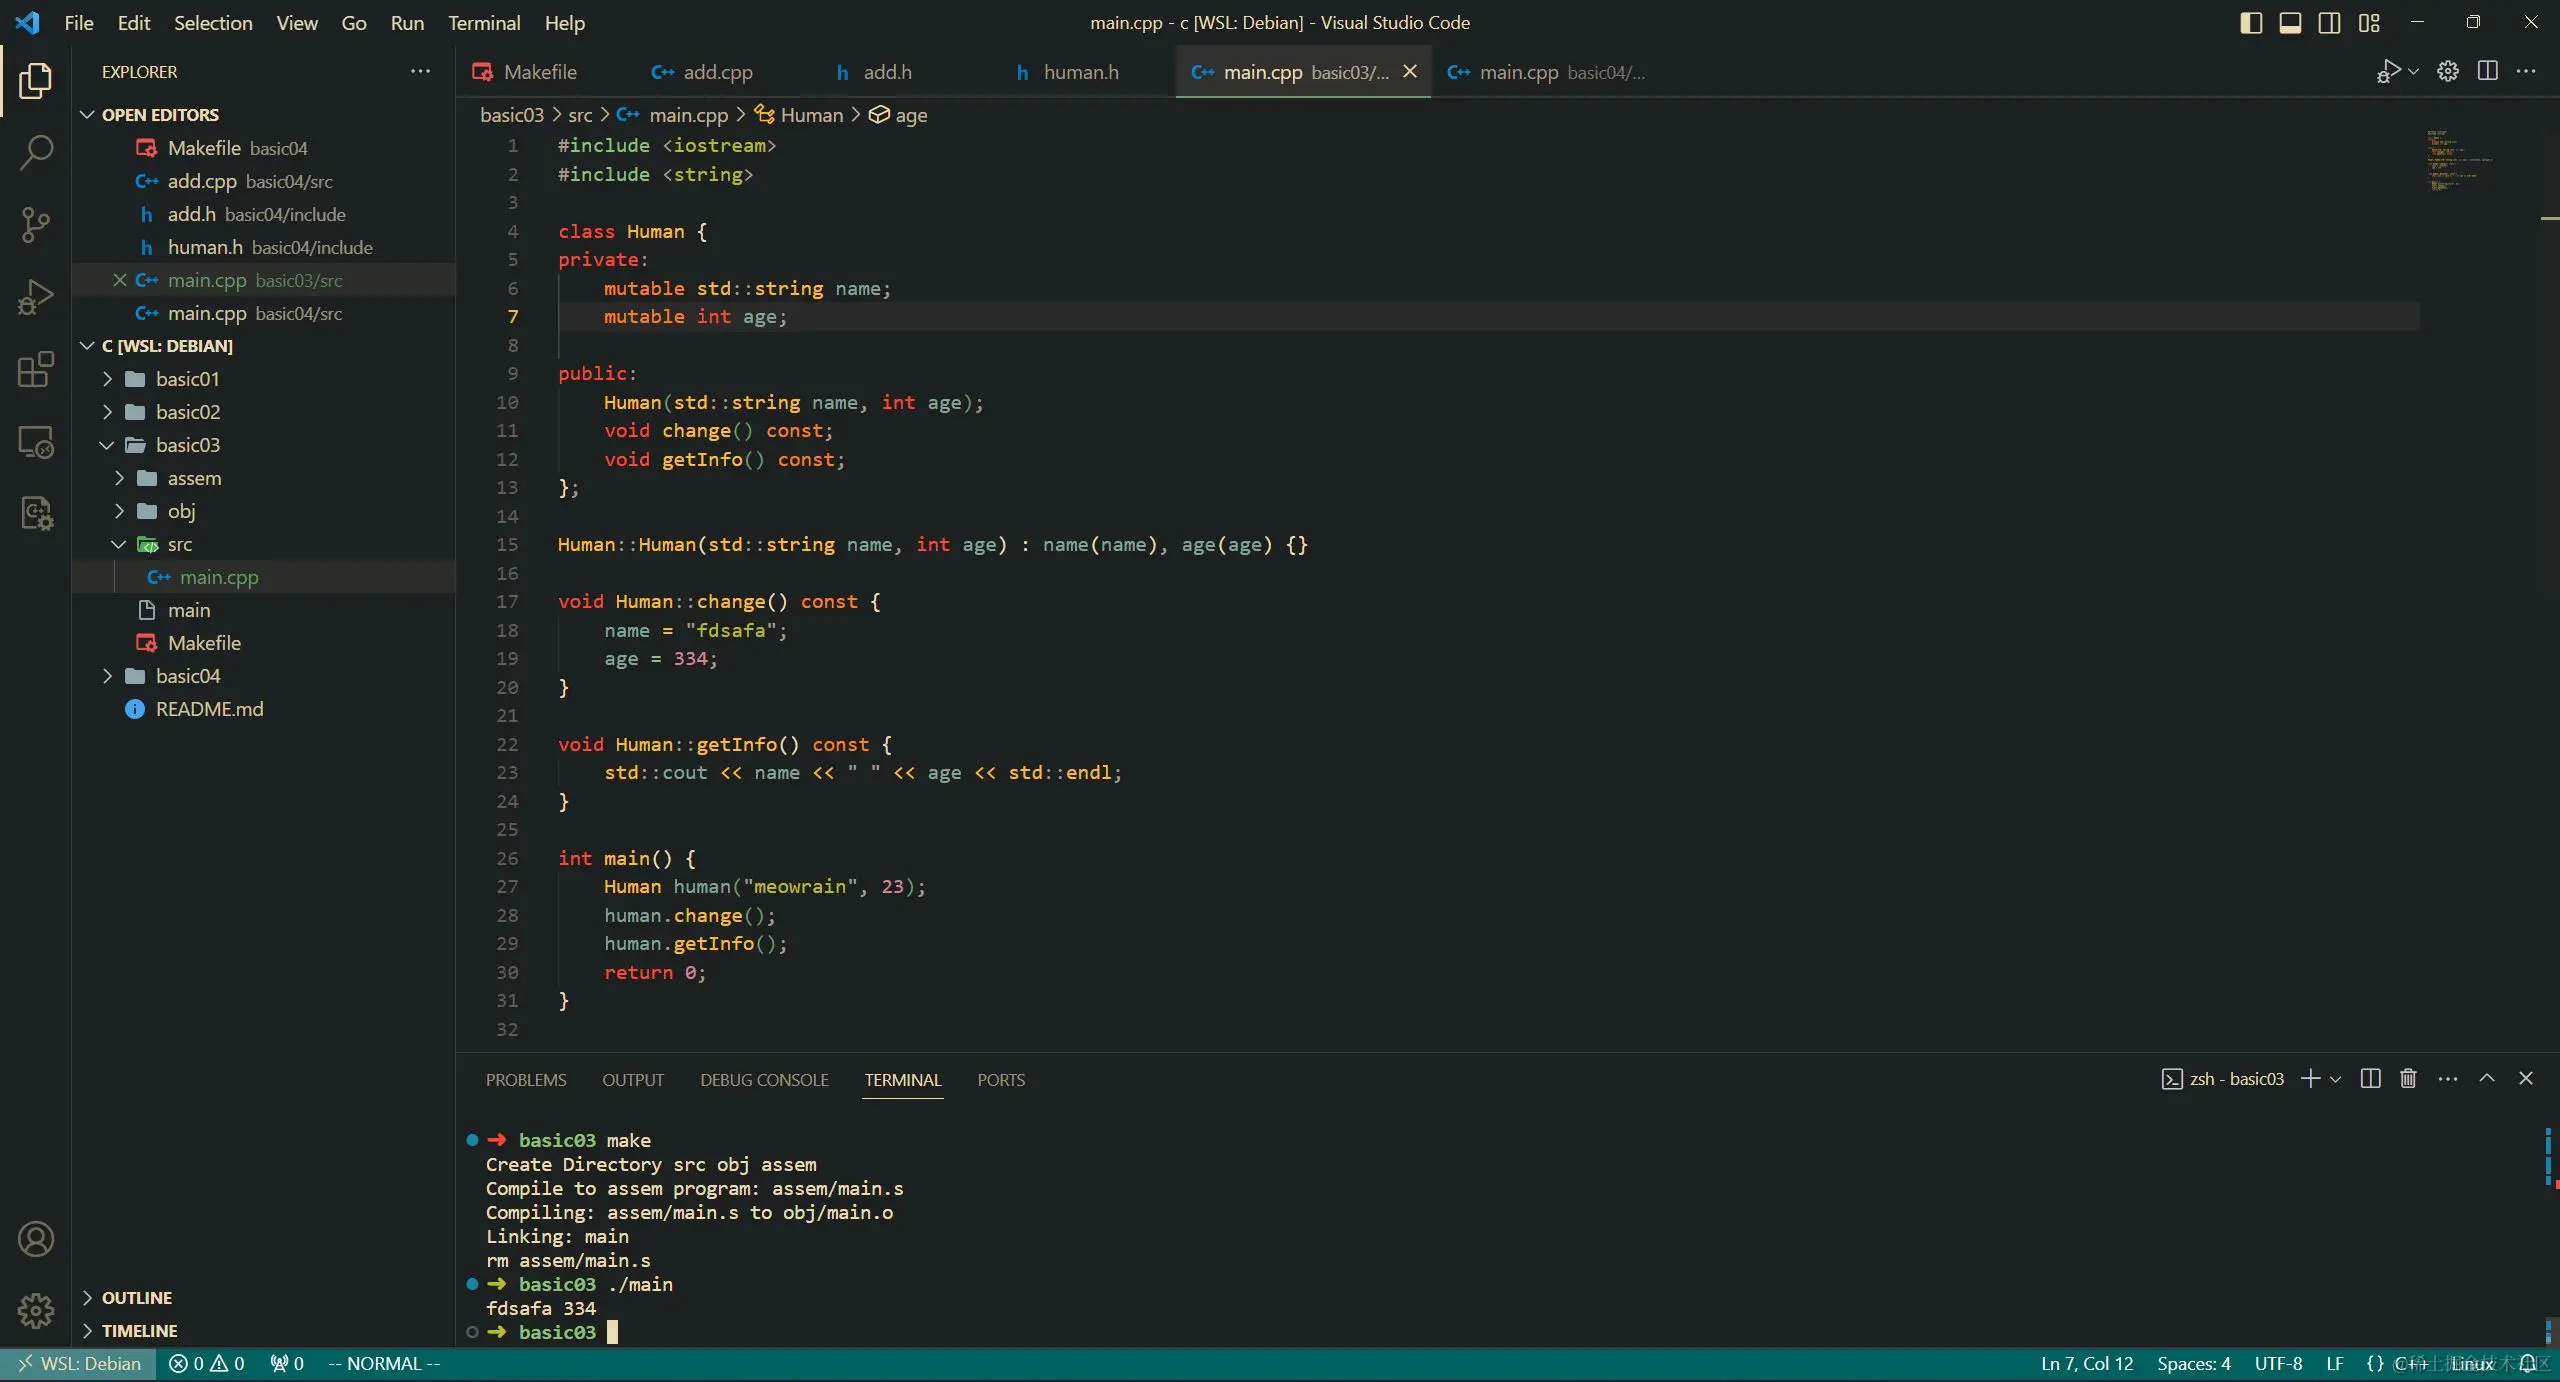This screenshot has width=2560, height=1382.
Task: Collapse the OPEN EDITORS section
Action: [x=160, y=115]
